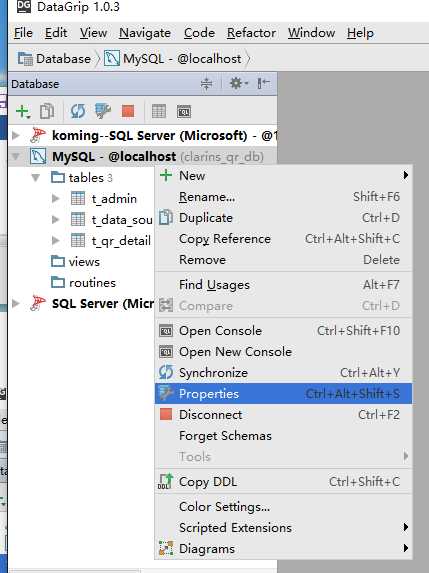Screen dimensions: 429x573
Task: Choose Properties in the context menu
Action: tap(283, 394)
